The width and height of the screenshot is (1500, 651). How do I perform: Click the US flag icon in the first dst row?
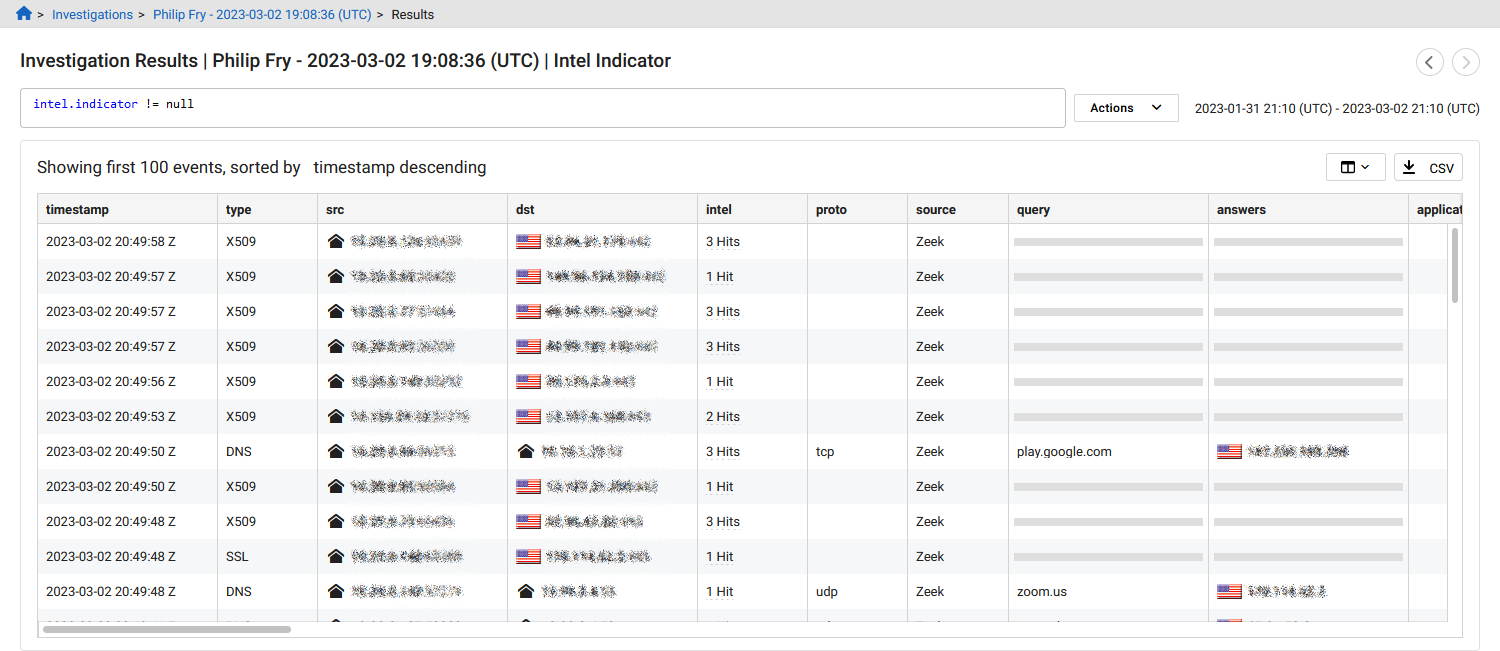[x=528, y=241]
